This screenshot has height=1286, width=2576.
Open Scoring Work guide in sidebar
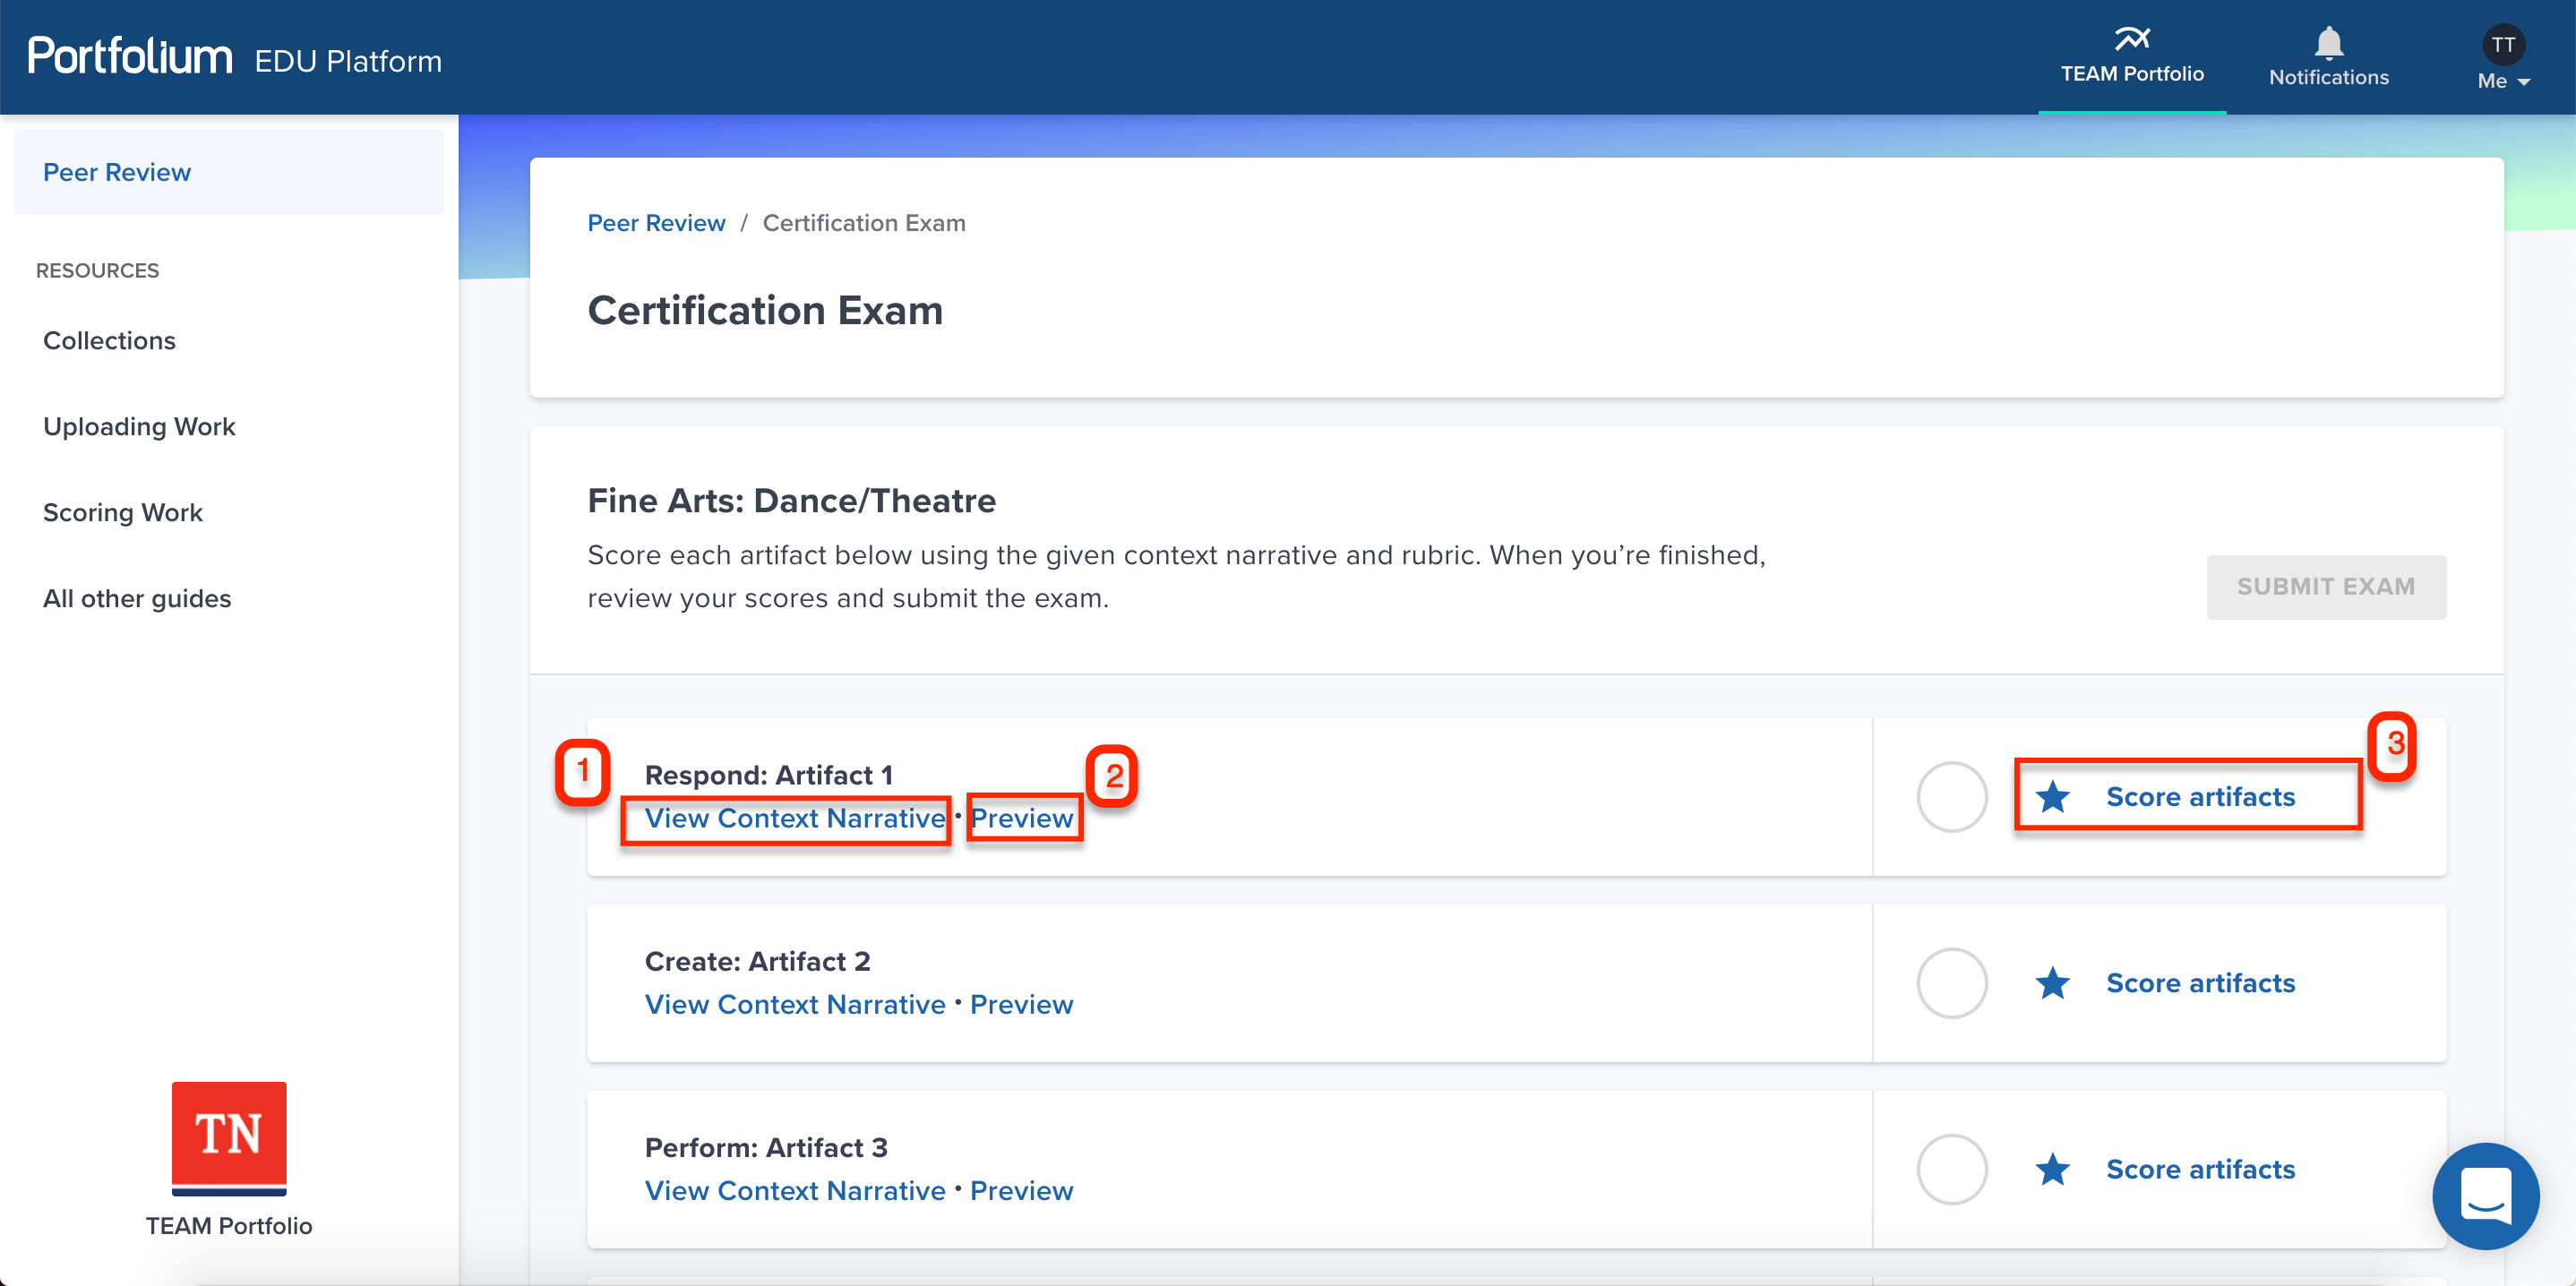click(x=122, y=513)
